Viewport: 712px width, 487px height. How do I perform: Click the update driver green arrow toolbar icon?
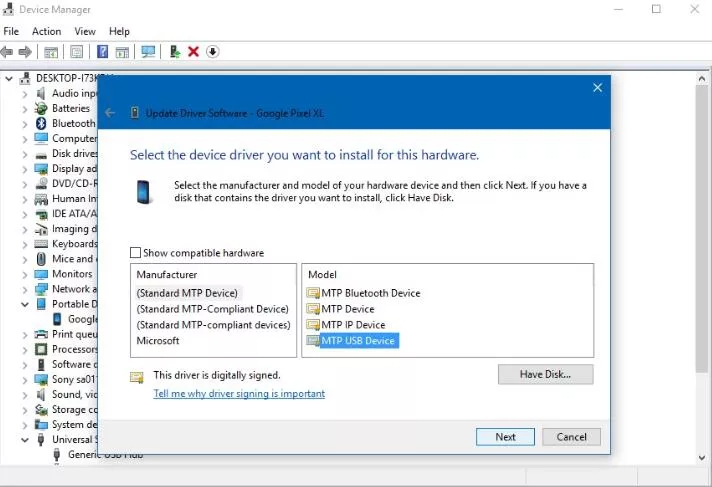tap(175, 51)
